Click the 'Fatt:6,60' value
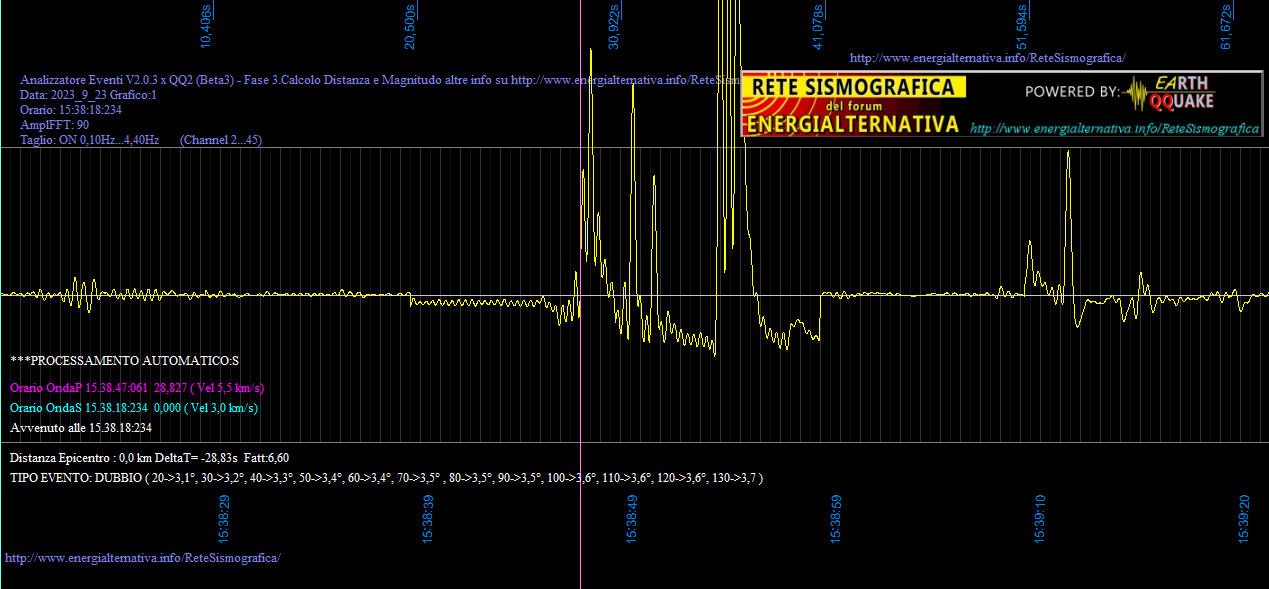Image resolution: width=1269 pixels, height=589 pixels. (267, 458)
